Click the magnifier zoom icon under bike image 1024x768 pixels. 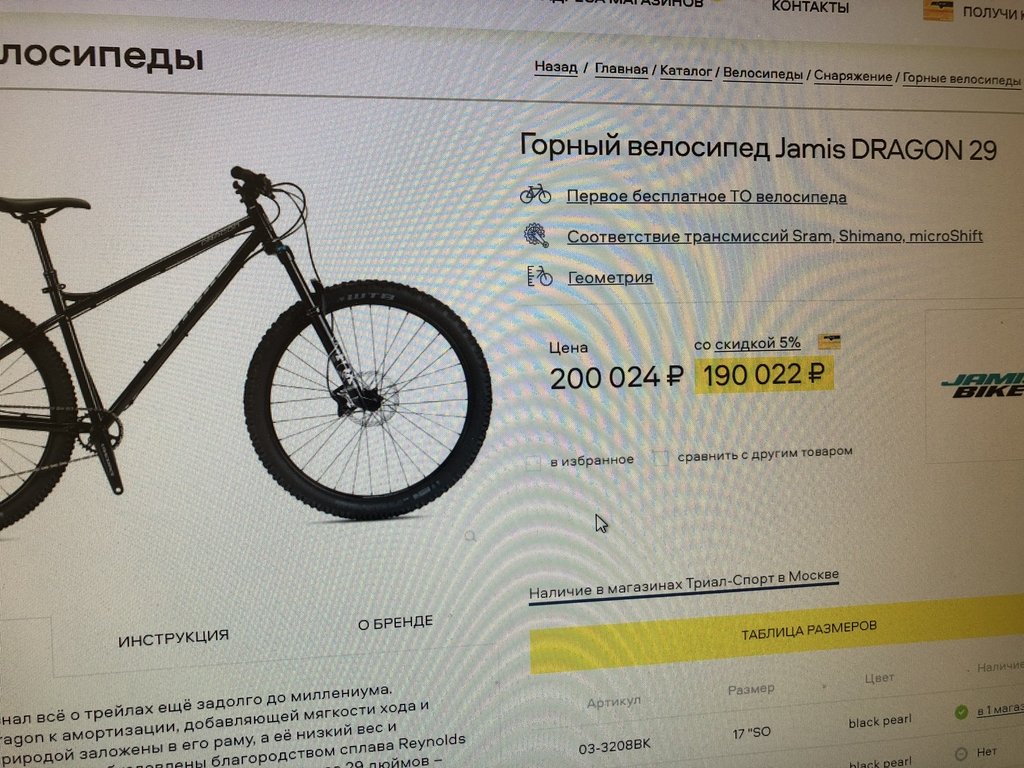tap(470, 536)
